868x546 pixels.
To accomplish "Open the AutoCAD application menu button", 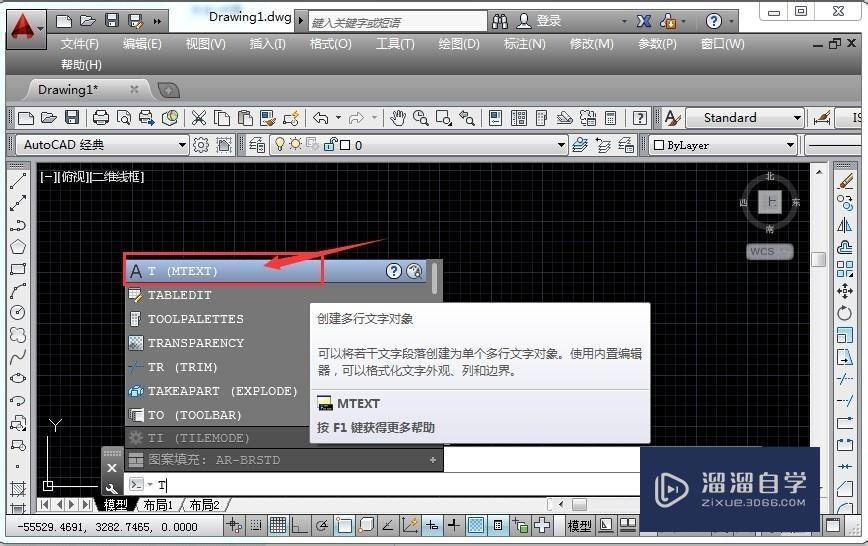I will [x=25, y=28].
